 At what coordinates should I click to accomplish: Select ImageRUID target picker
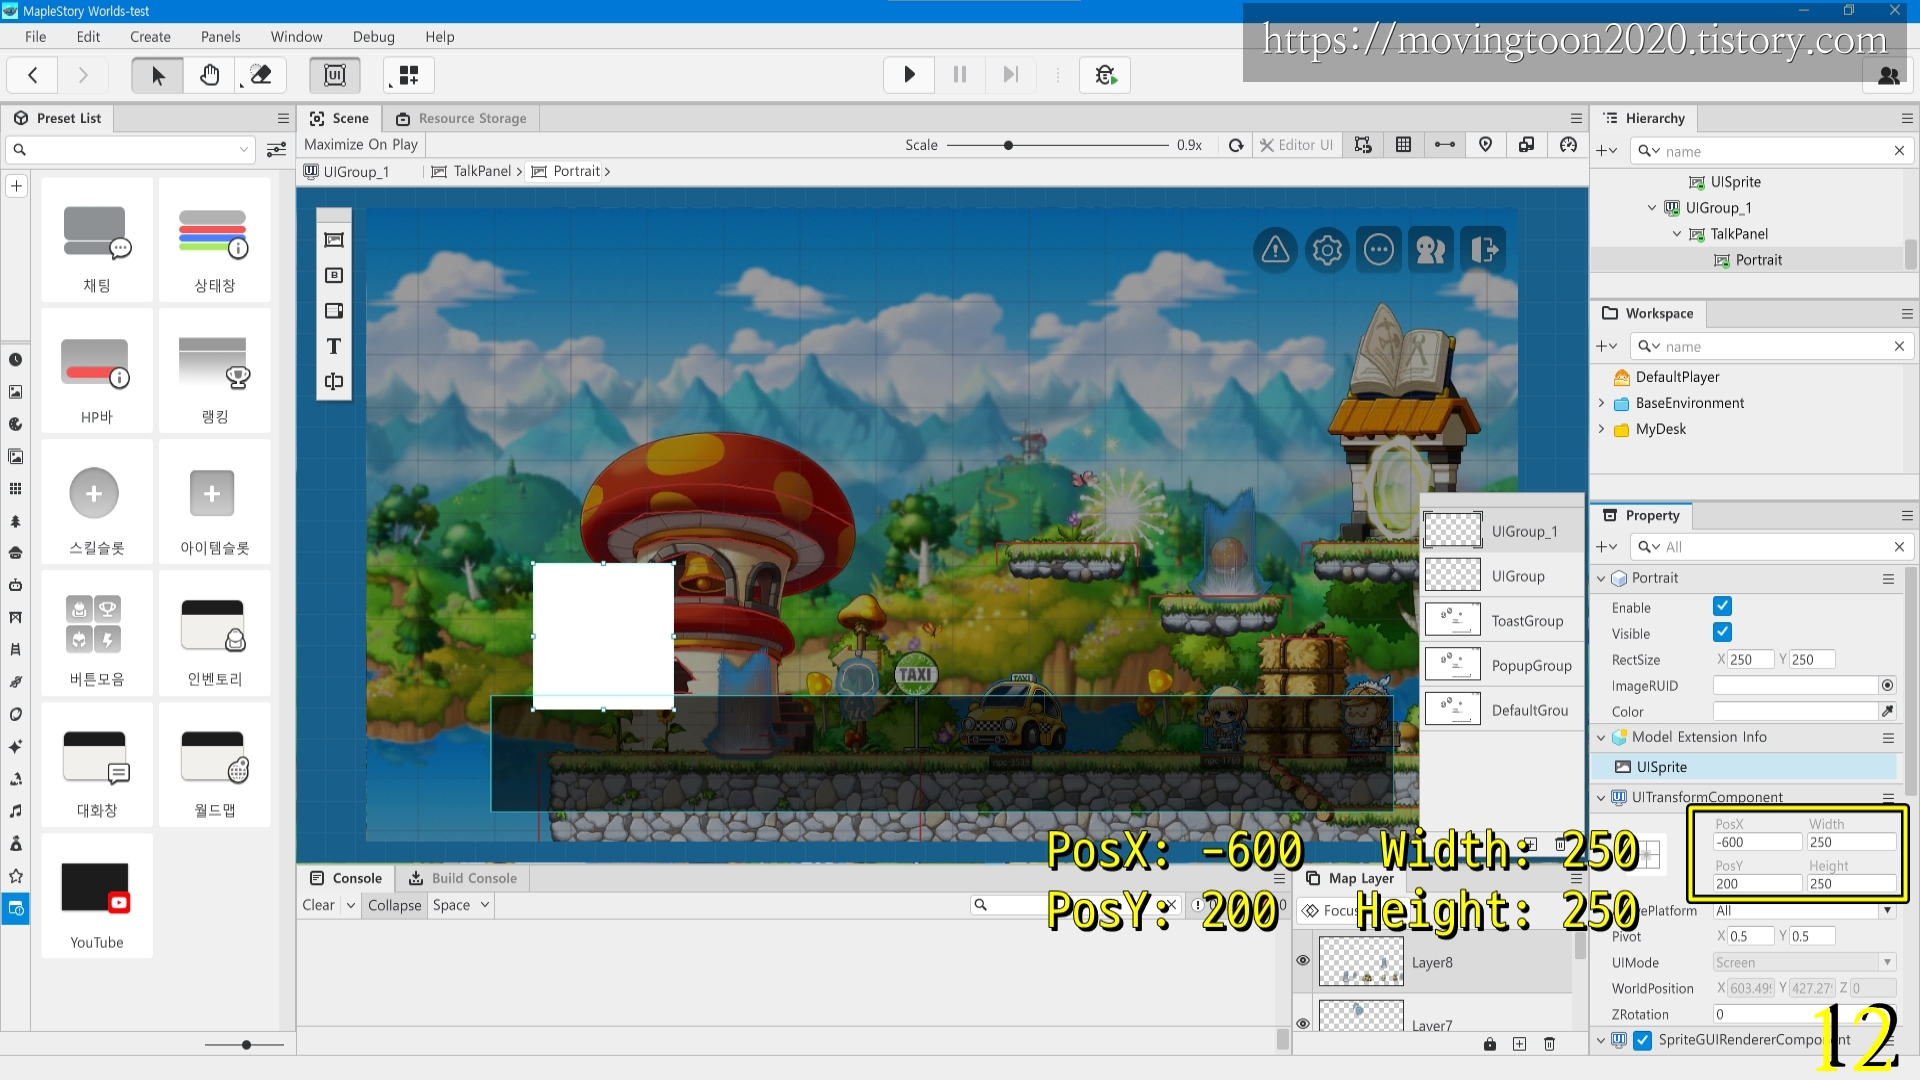[x=1887, y=685]
